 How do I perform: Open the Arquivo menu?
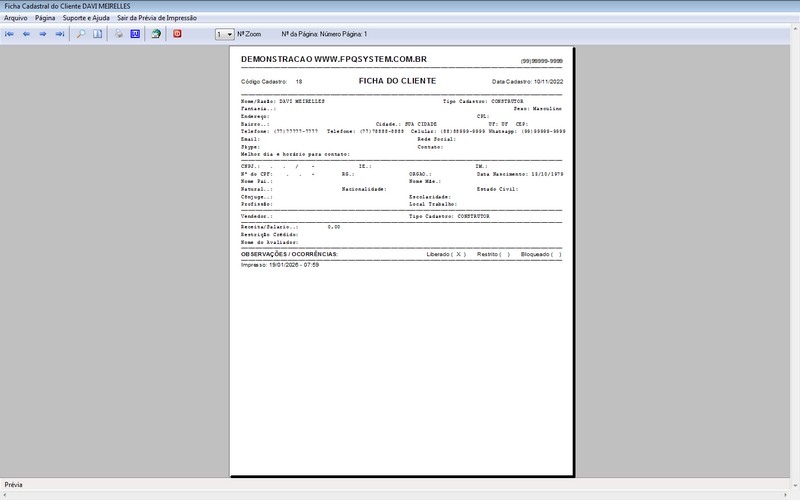[16, 18]
